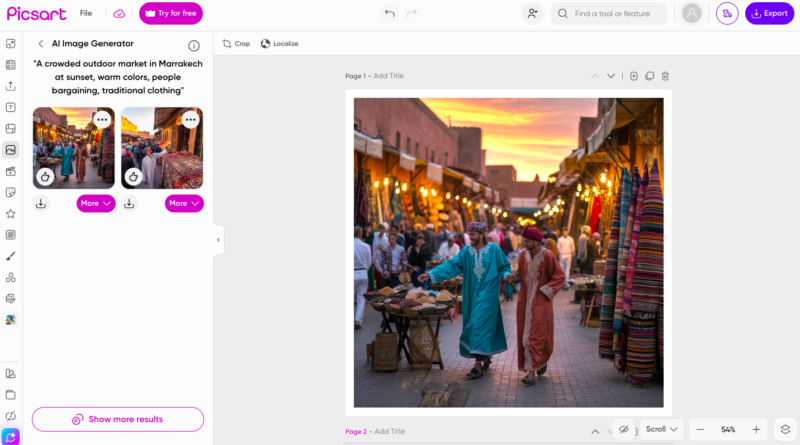Expand More dropdown under second image
Viewport: 800px width, 445px height.
[184, 203]
